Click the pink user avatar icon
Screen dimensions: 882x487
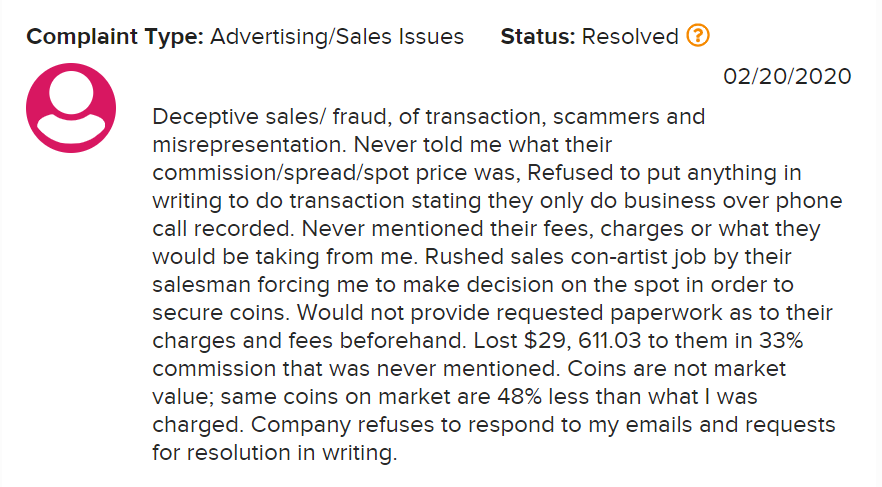[71, 108]
